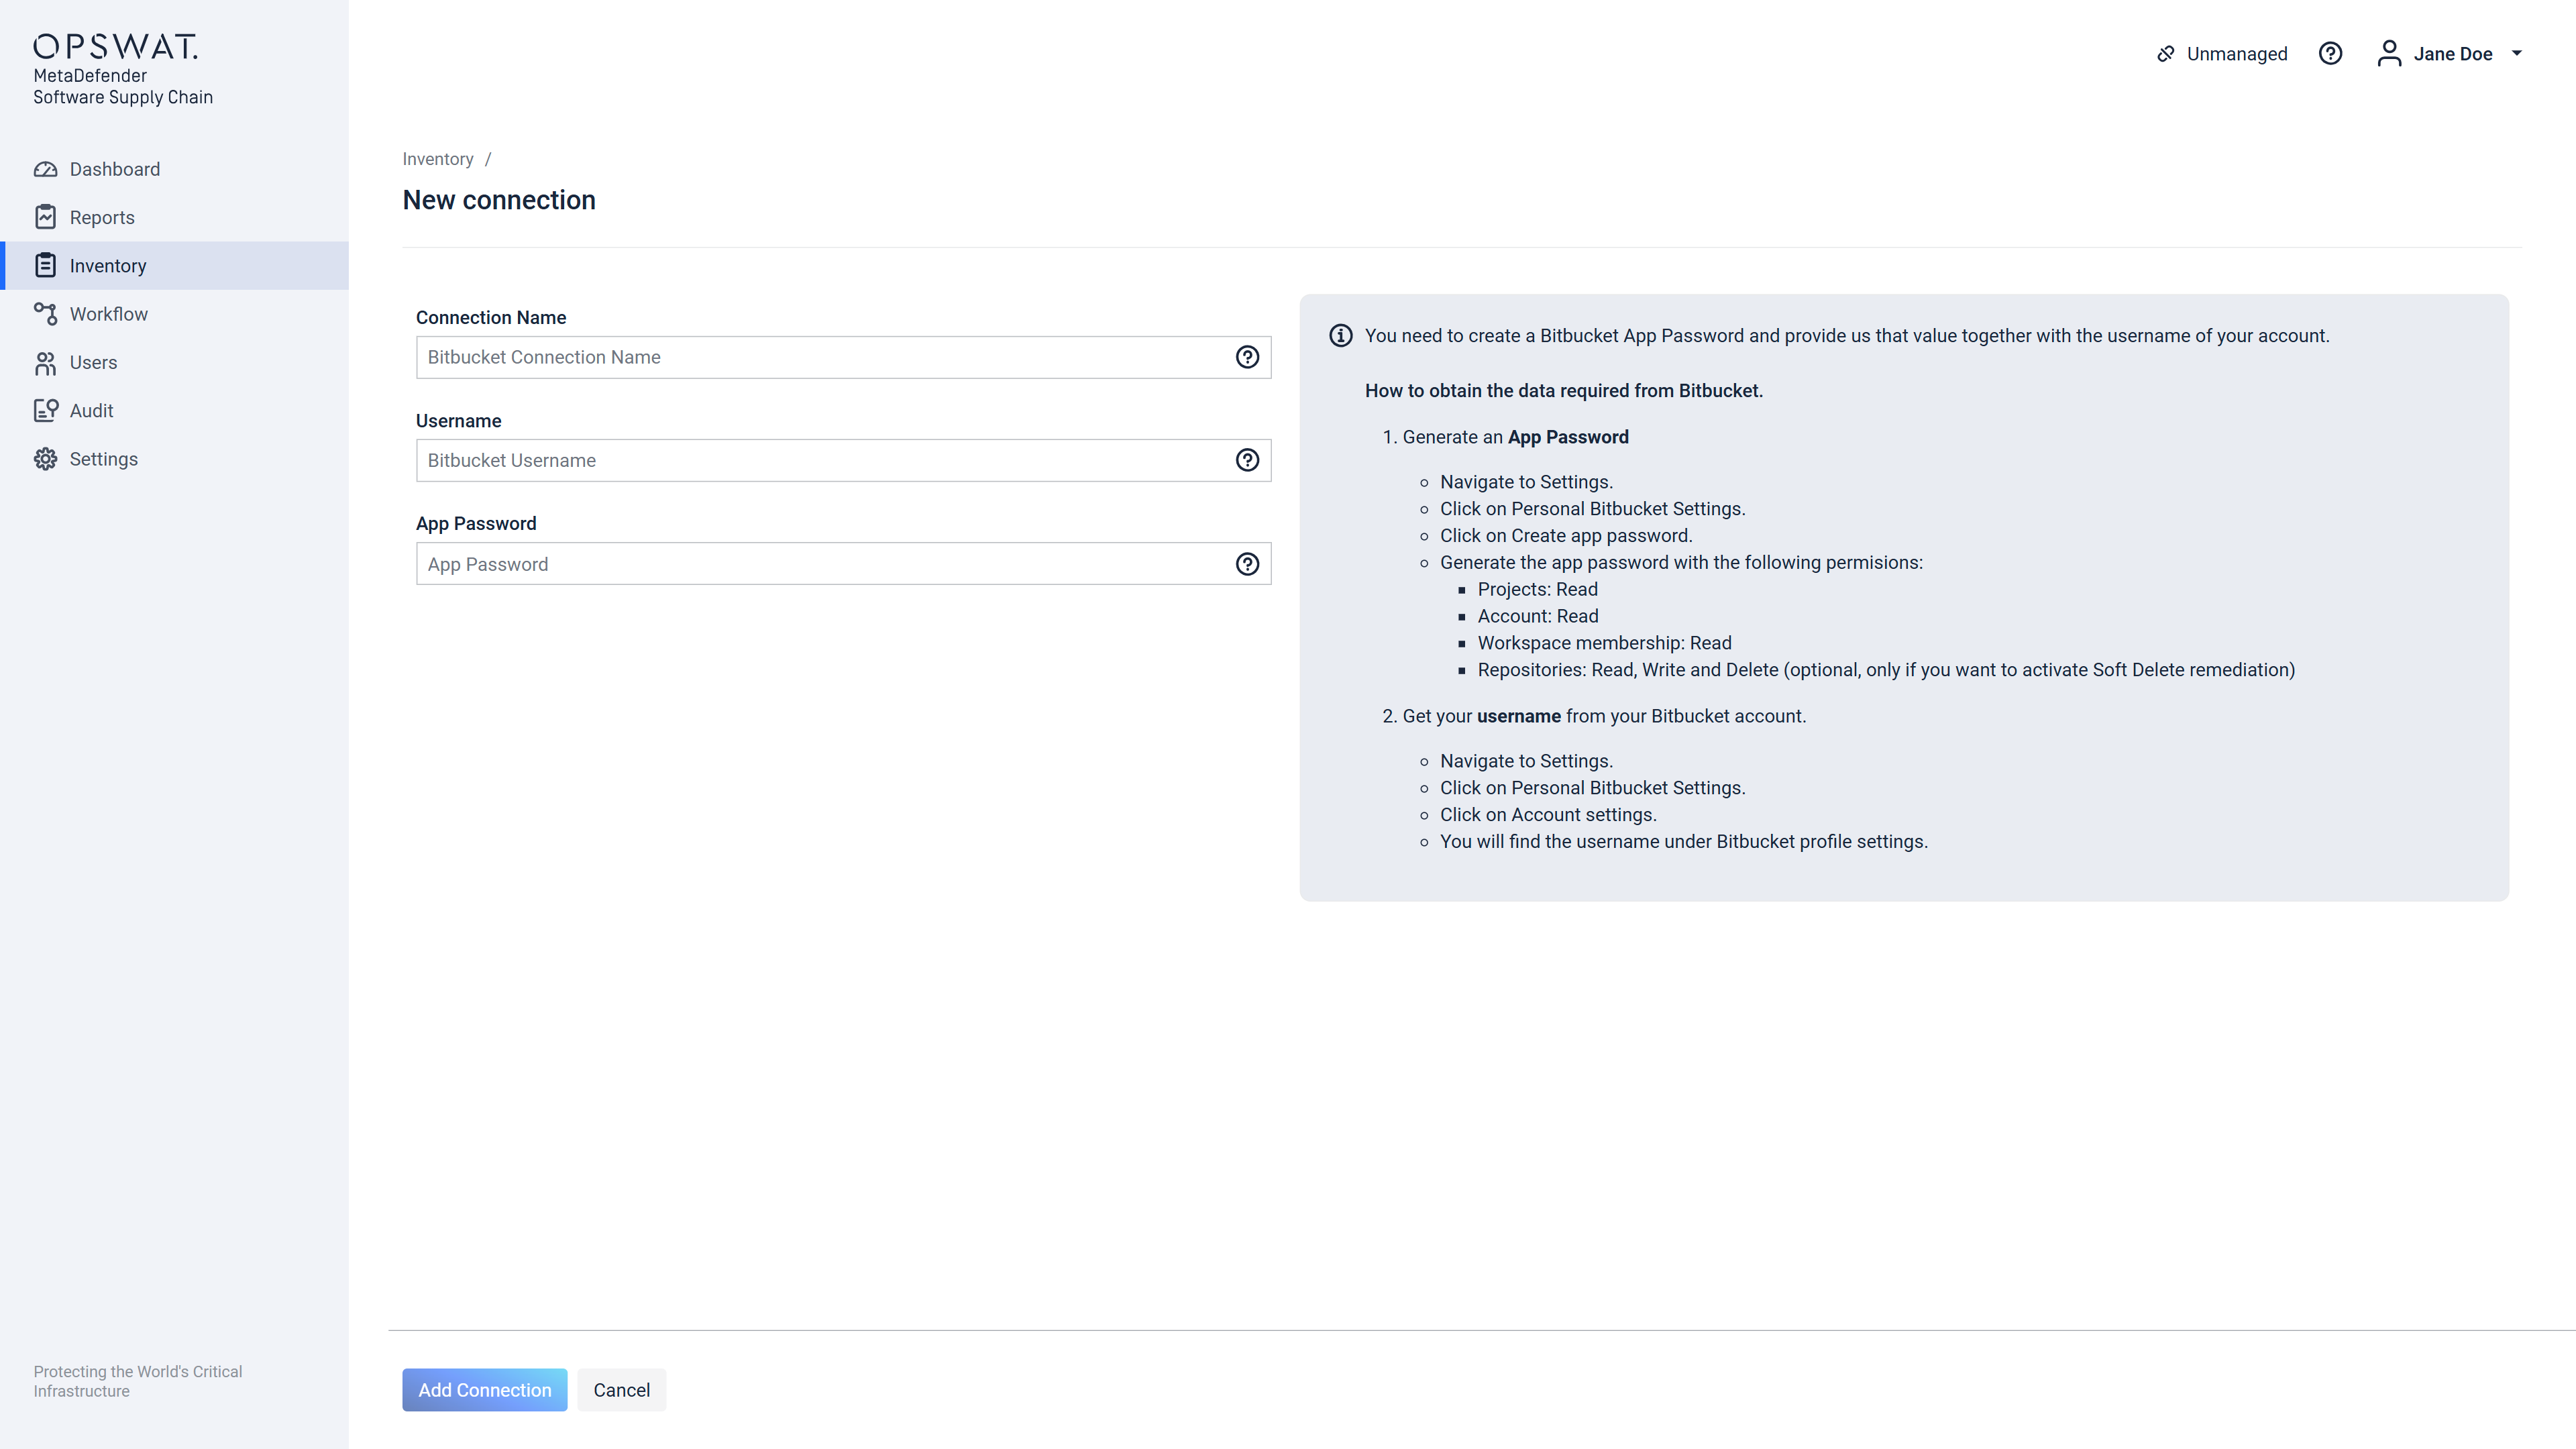Click the Workflow branch icon
Screen dimensions: 2576x1449
(x=45, y=314)
